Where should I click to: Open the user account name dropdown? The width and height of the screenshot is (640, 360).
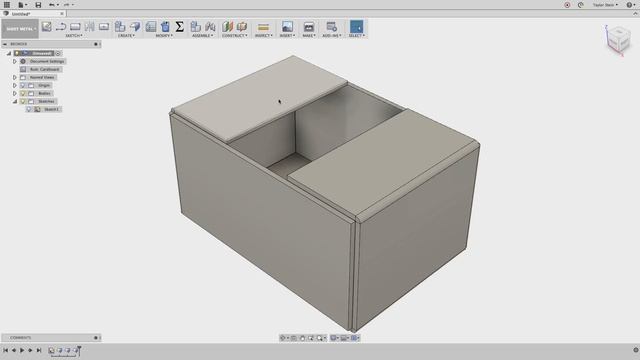point(605,5)
